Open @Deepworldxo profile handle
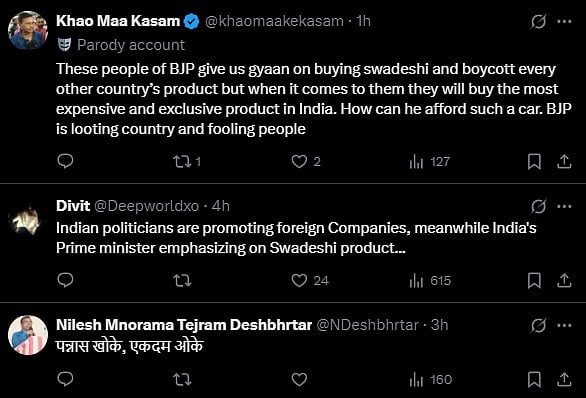The image size is (586, 398). (146, 206)
